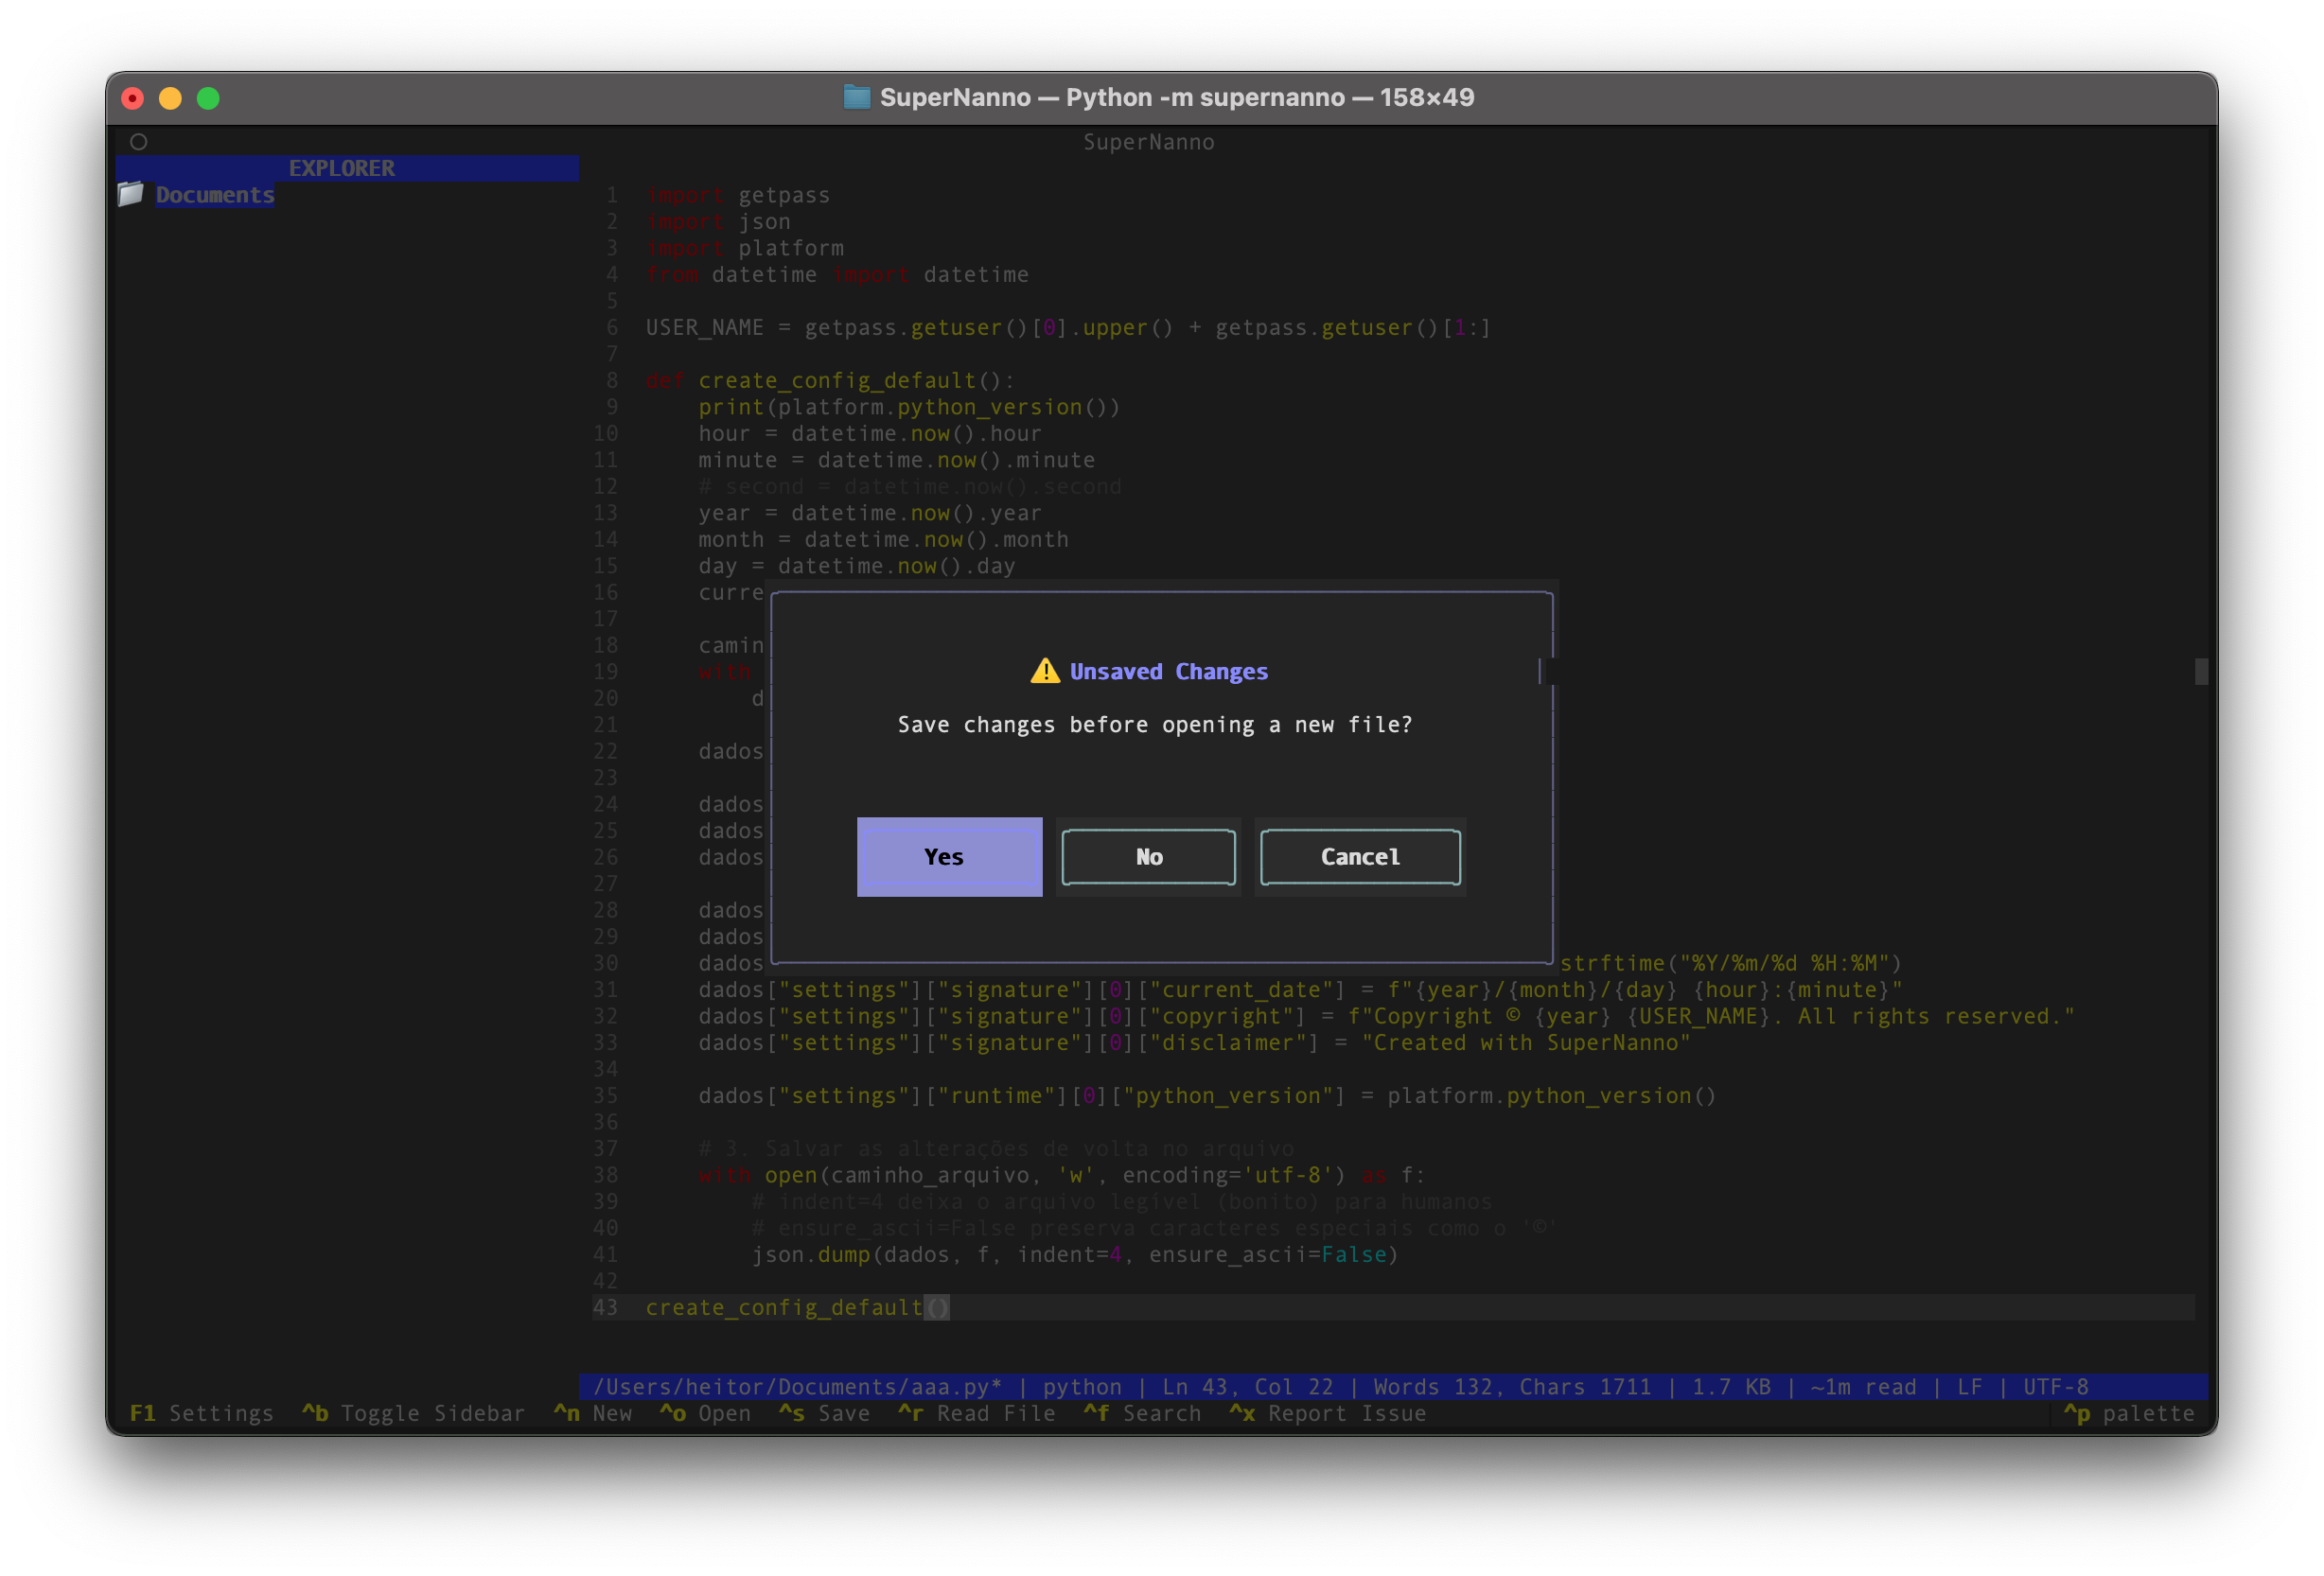
Task: Click the line 33 disclaimer assignment
Action: click(x=1194, y=1042)
